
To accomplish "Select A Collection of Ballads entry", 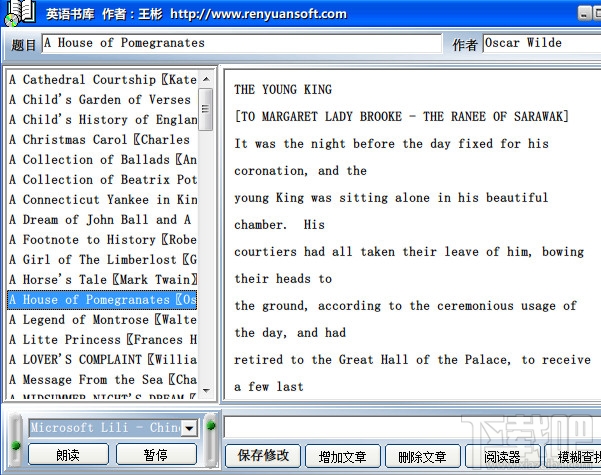I will tap(103, 159).
